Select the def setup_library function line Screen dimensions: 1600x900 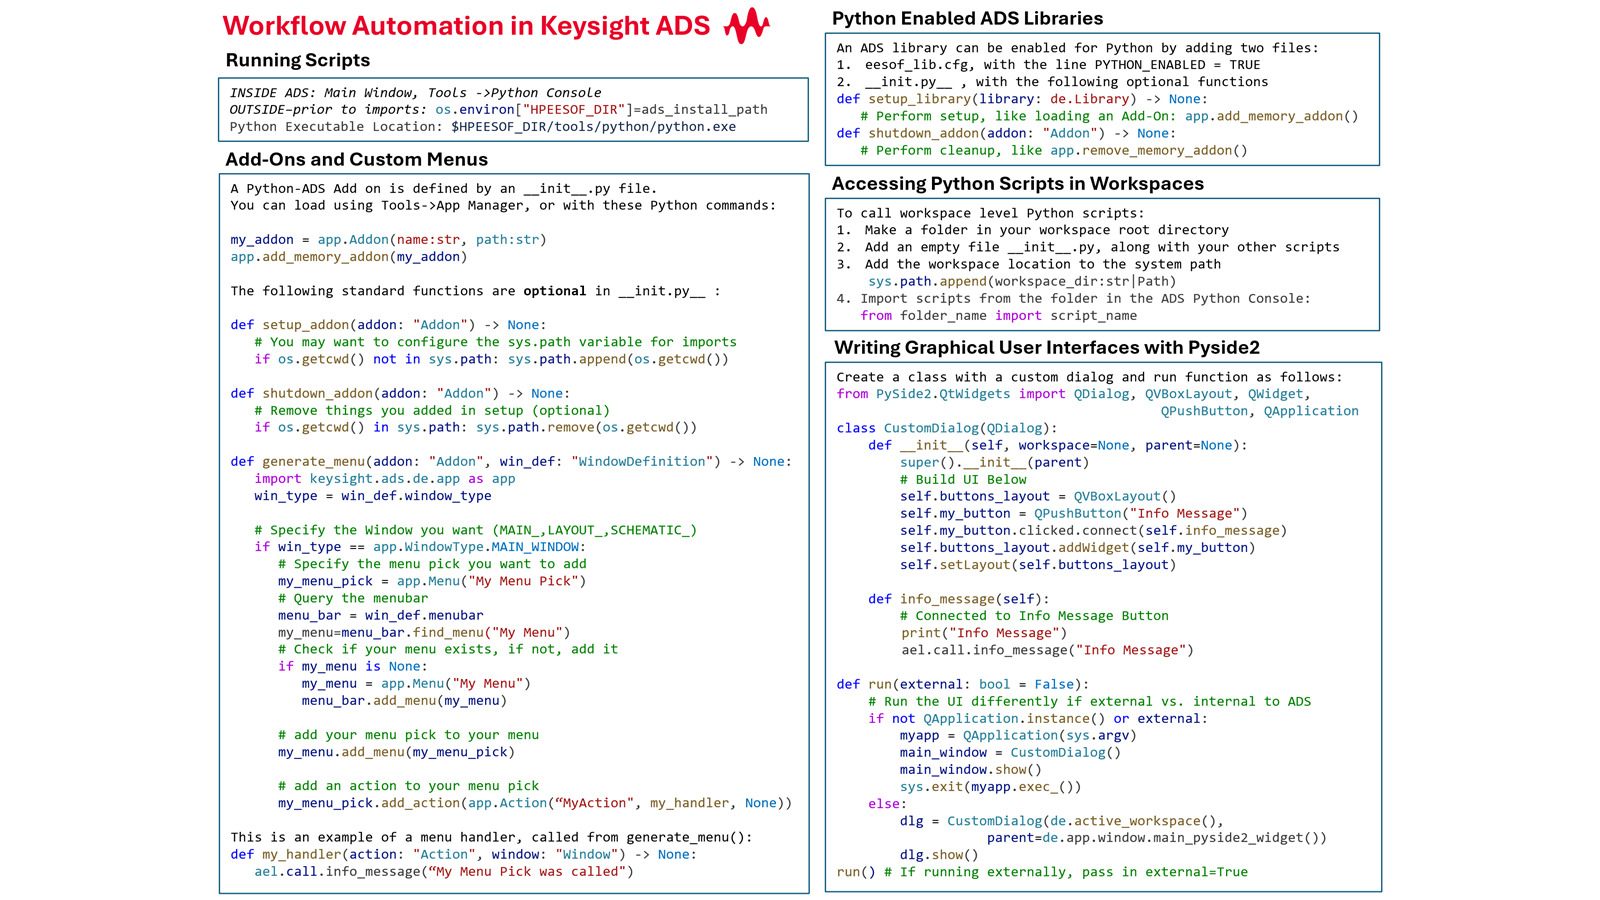tap(1021, 99)
